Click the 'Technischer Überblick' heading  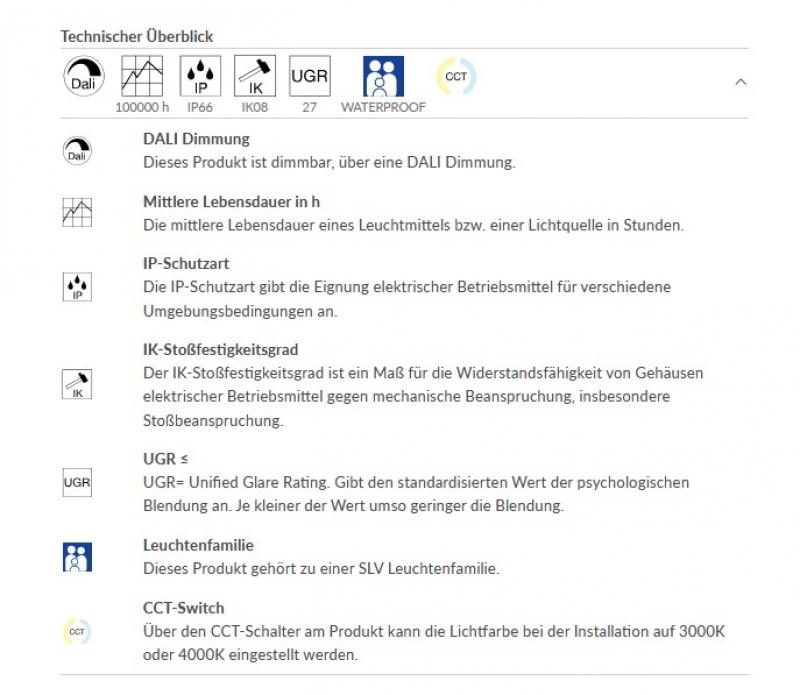pos(137,36)
